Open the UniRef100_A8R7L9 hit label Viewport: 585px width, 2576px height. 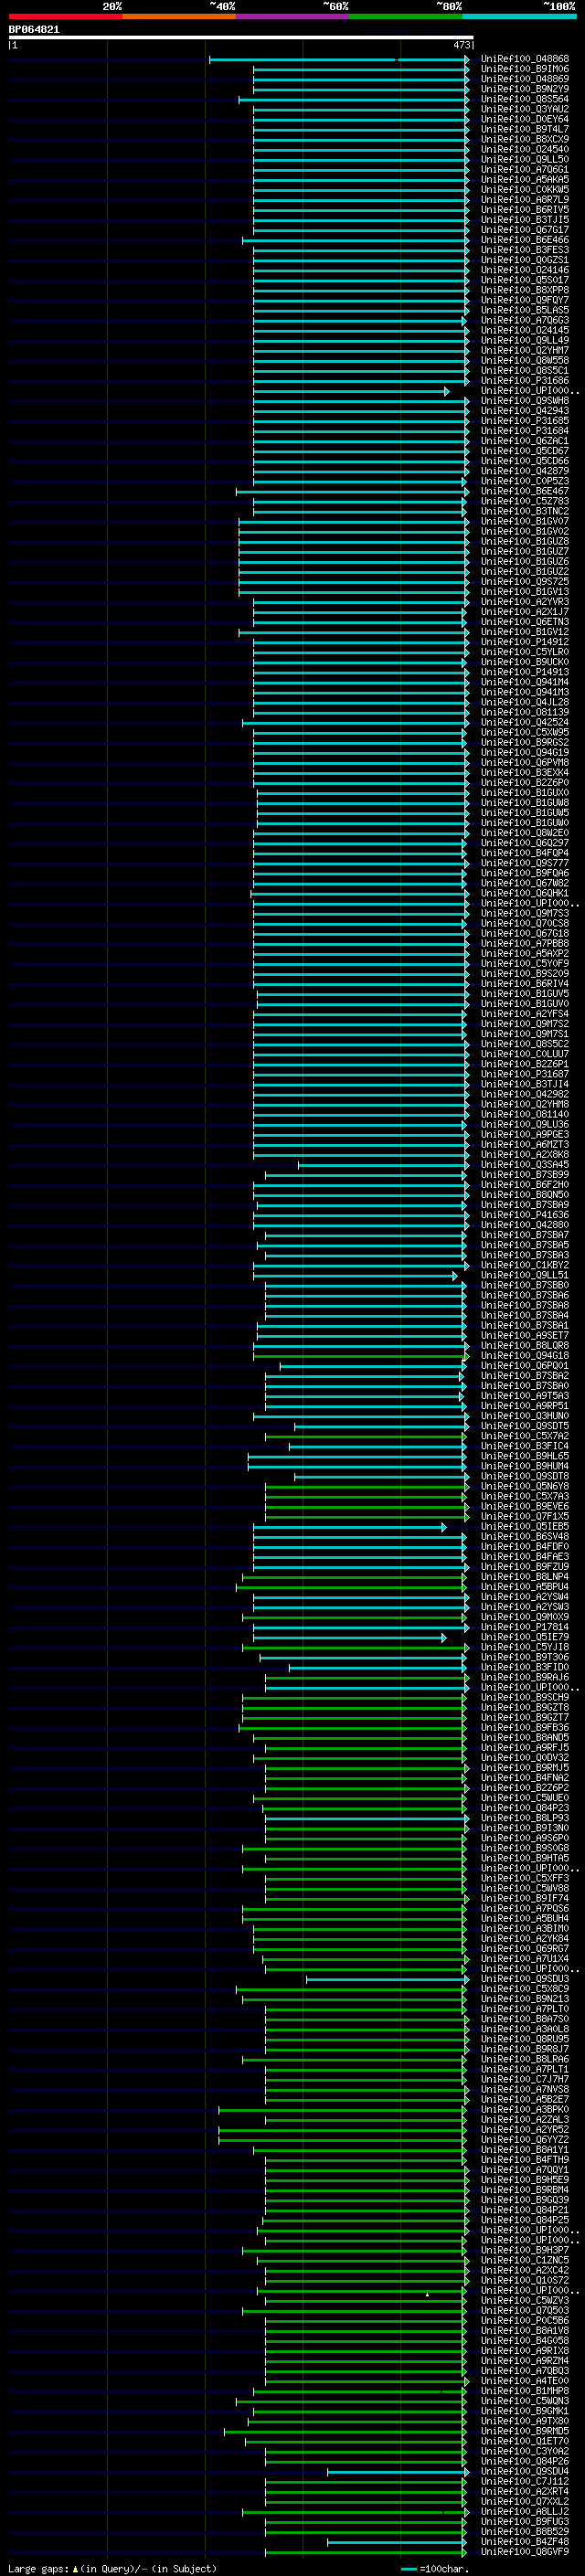coord(525,200)
